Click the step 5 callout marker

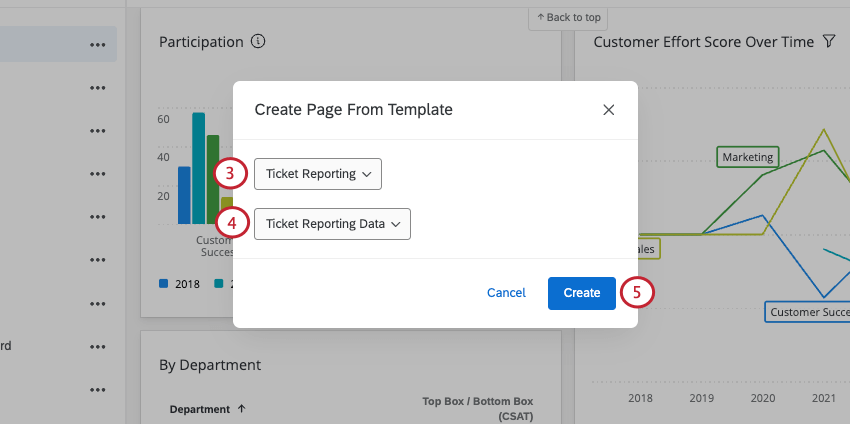click(x=636, y=293)
